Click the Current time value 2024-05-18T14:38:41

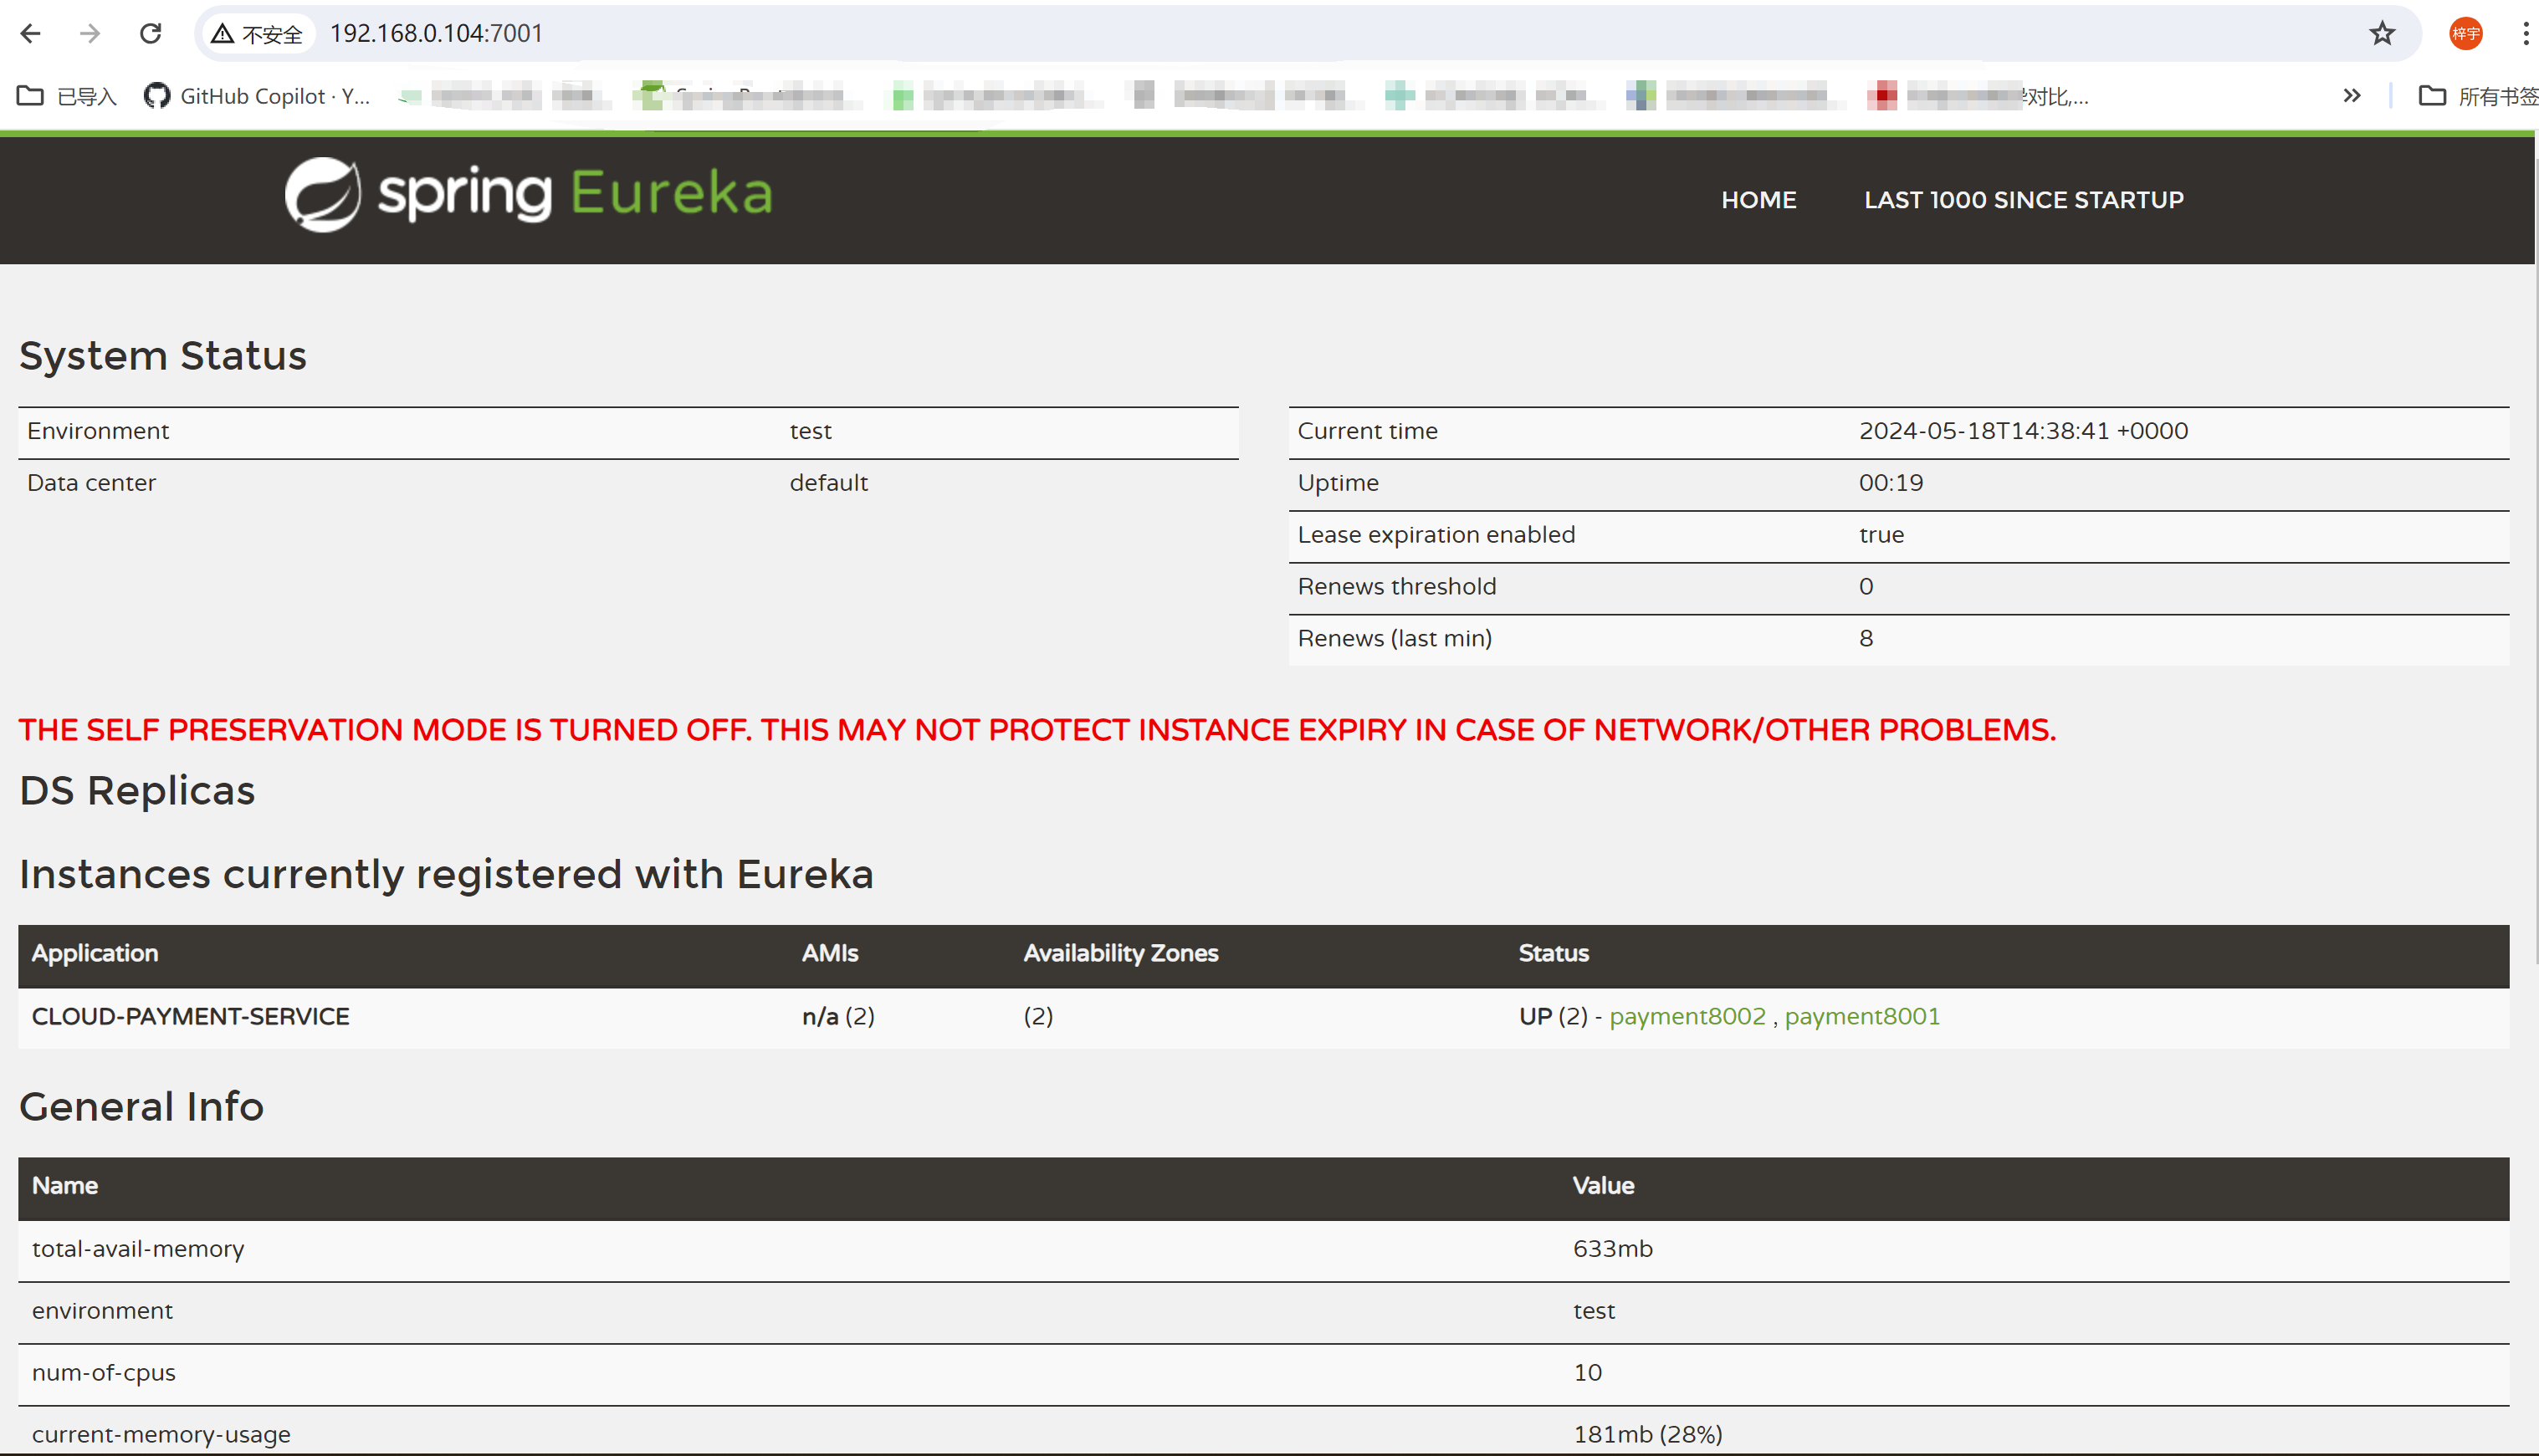[x=2023, y=431]
